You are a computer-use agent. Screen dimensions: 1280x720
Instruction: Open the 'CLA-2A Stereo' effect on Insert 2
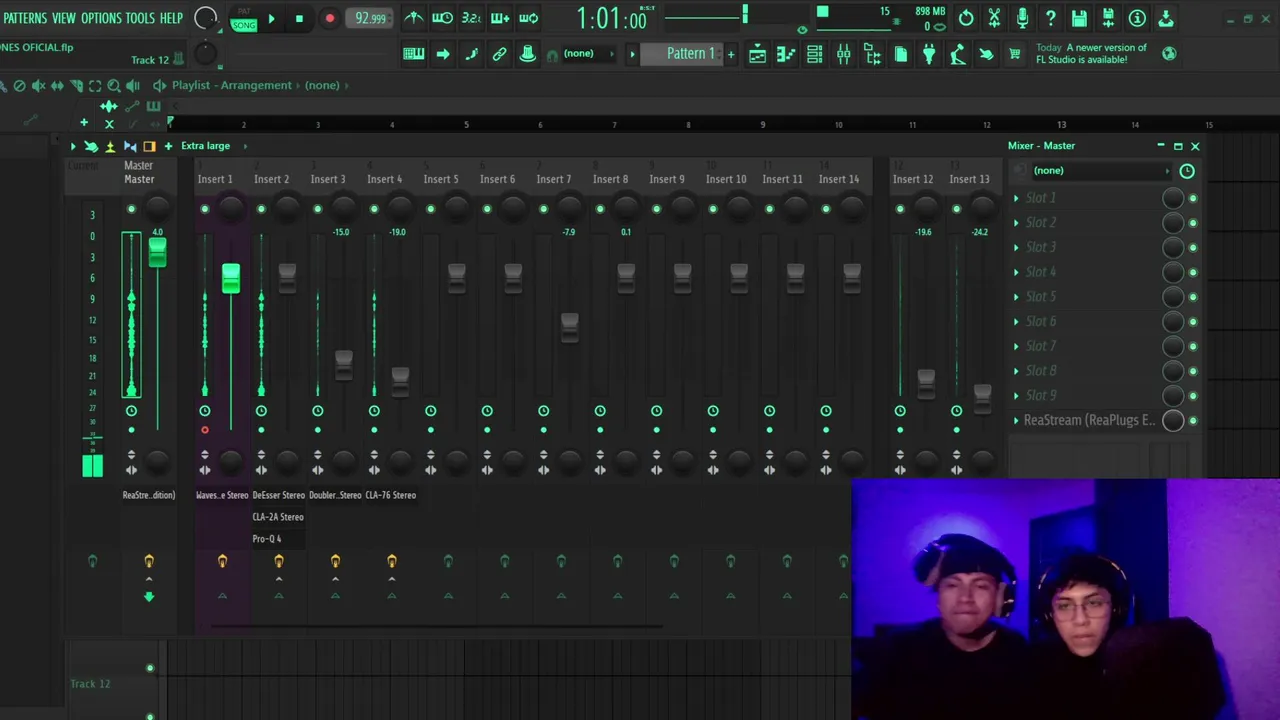click(278, 517)
